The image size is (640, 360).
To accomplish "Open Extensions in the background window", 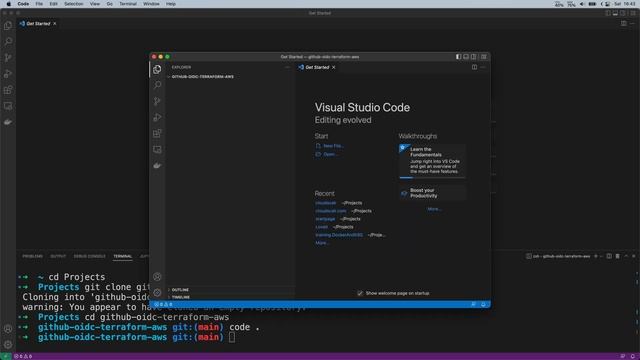I will click(x=8, y=90).
